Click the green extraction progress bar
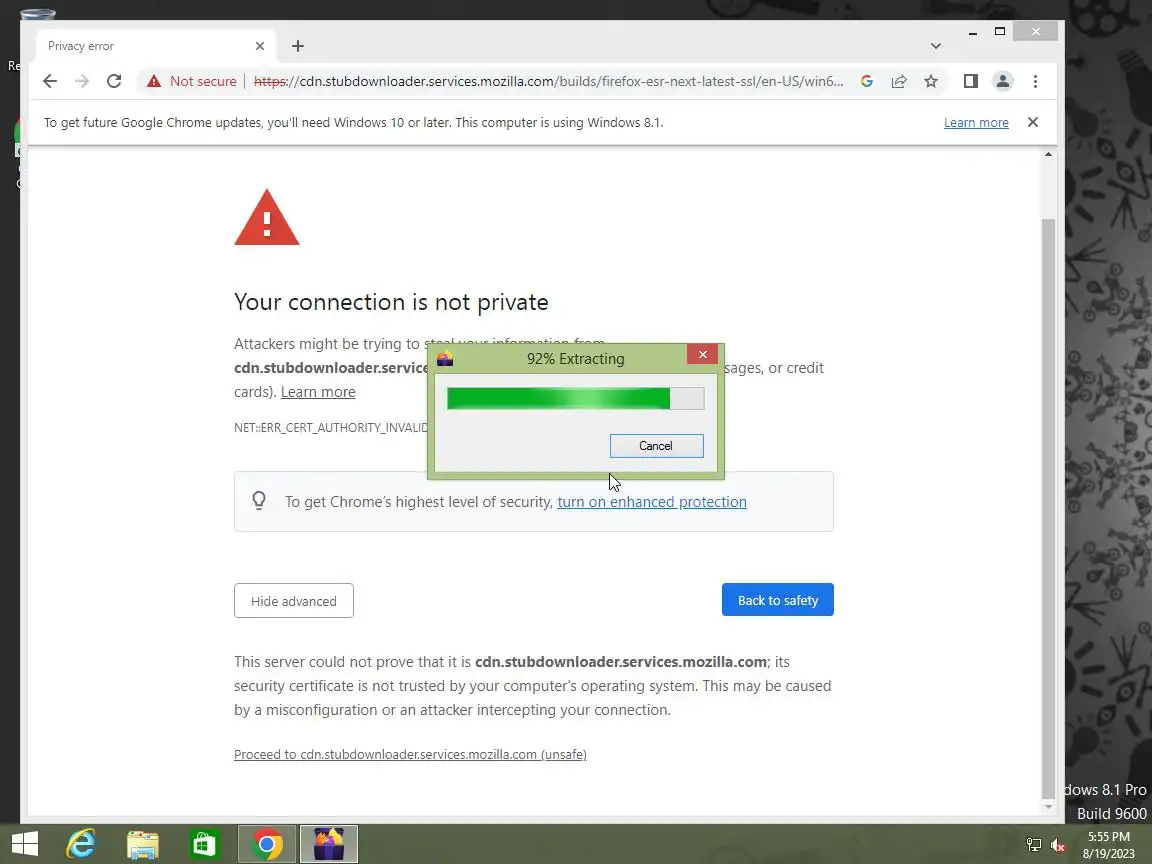 [x=575, y=398]
